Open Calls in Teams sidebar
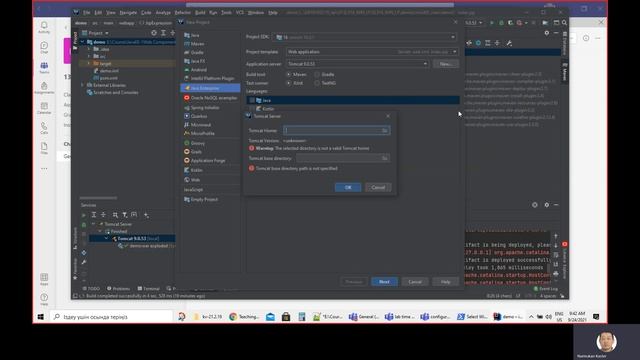This screenshot has width=640, height=360. pyautogui.click(x=44, y=128)
